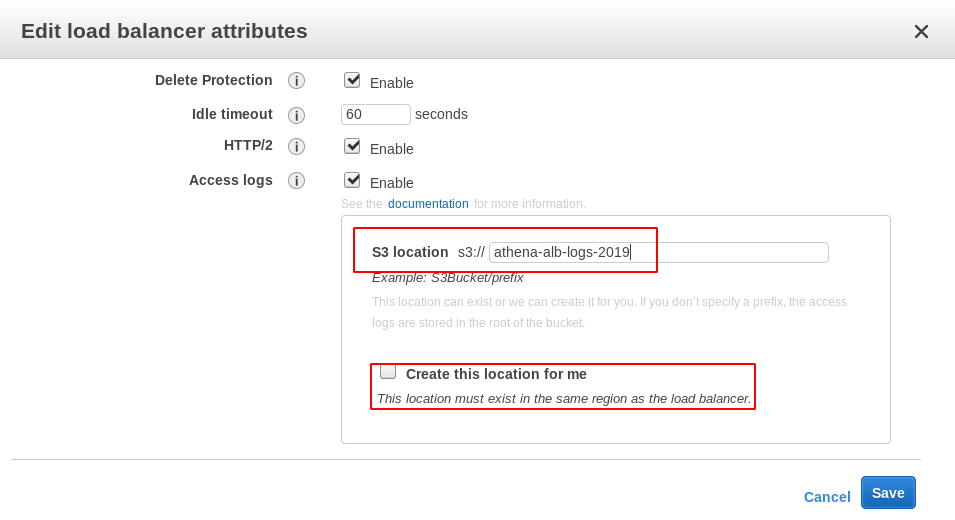Click the Enable label next to Delete Protection
This screenshot has width=955, height=520.
click(x=392, y=83)
